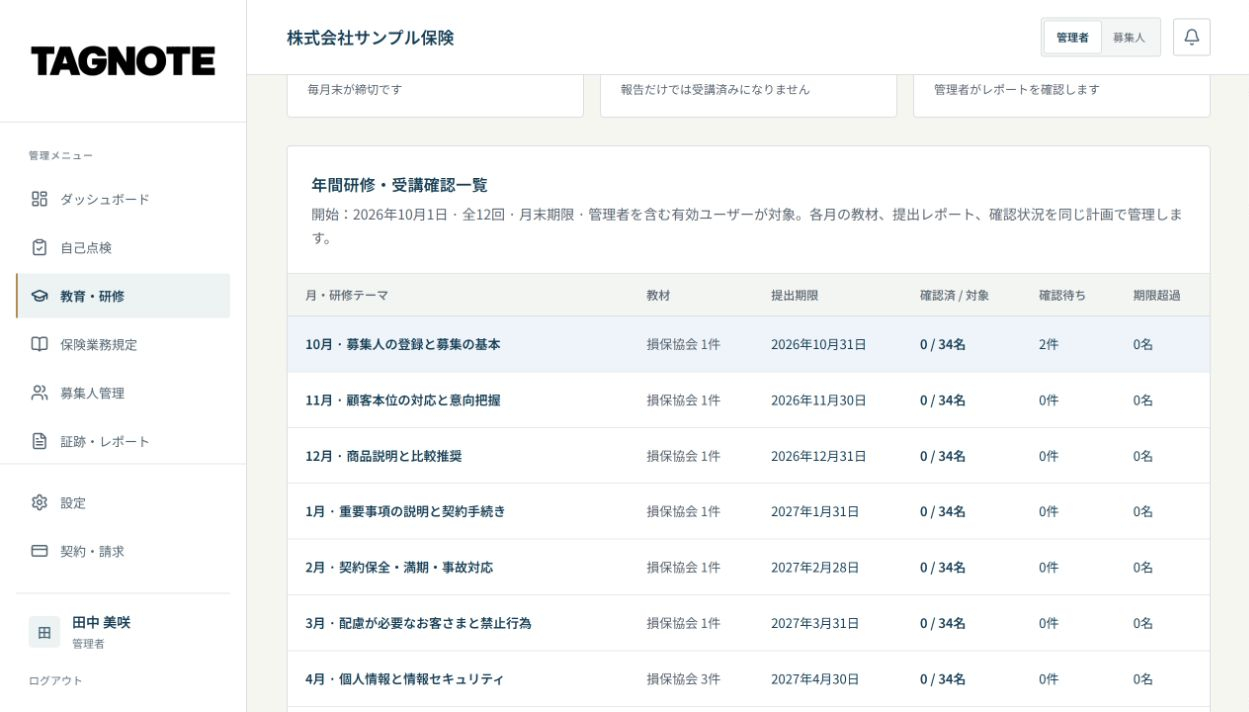Image resolution: width=1249 pixels, height=712 pixels.
Task: Click the 月・研修テーマ column header
Action: [x=347, y=295]
